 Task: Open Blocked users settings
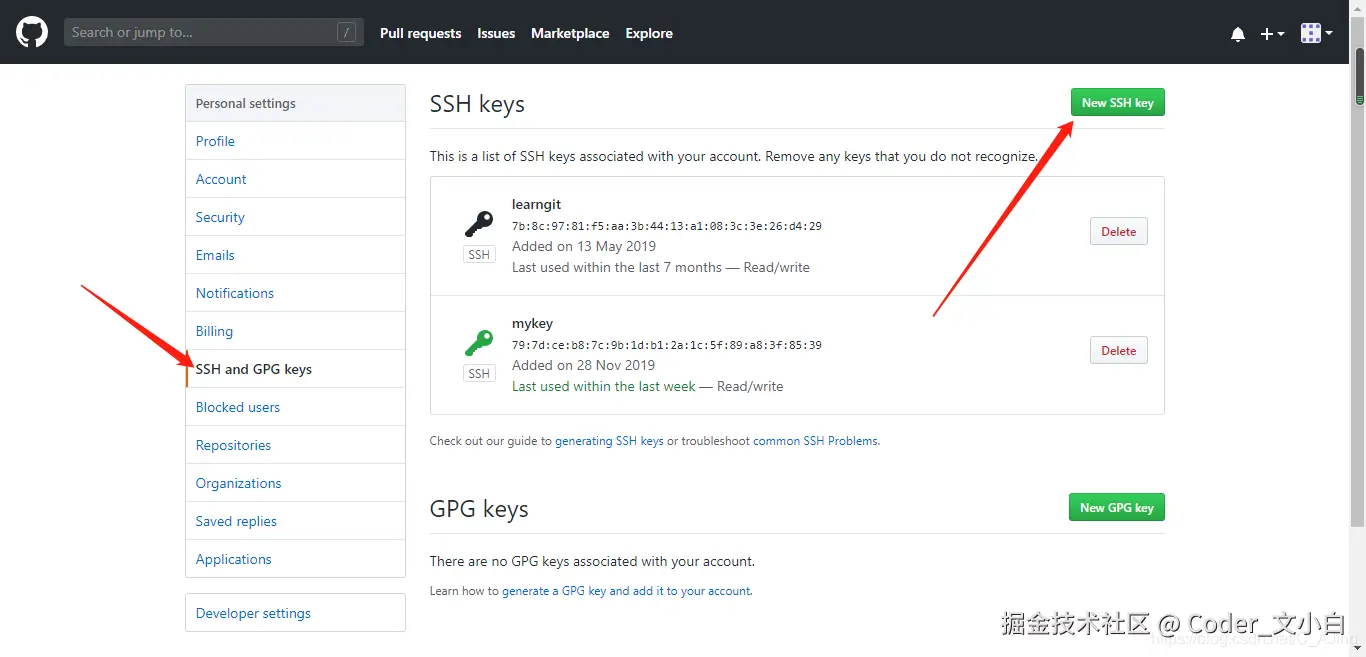[x=295, y=407]
